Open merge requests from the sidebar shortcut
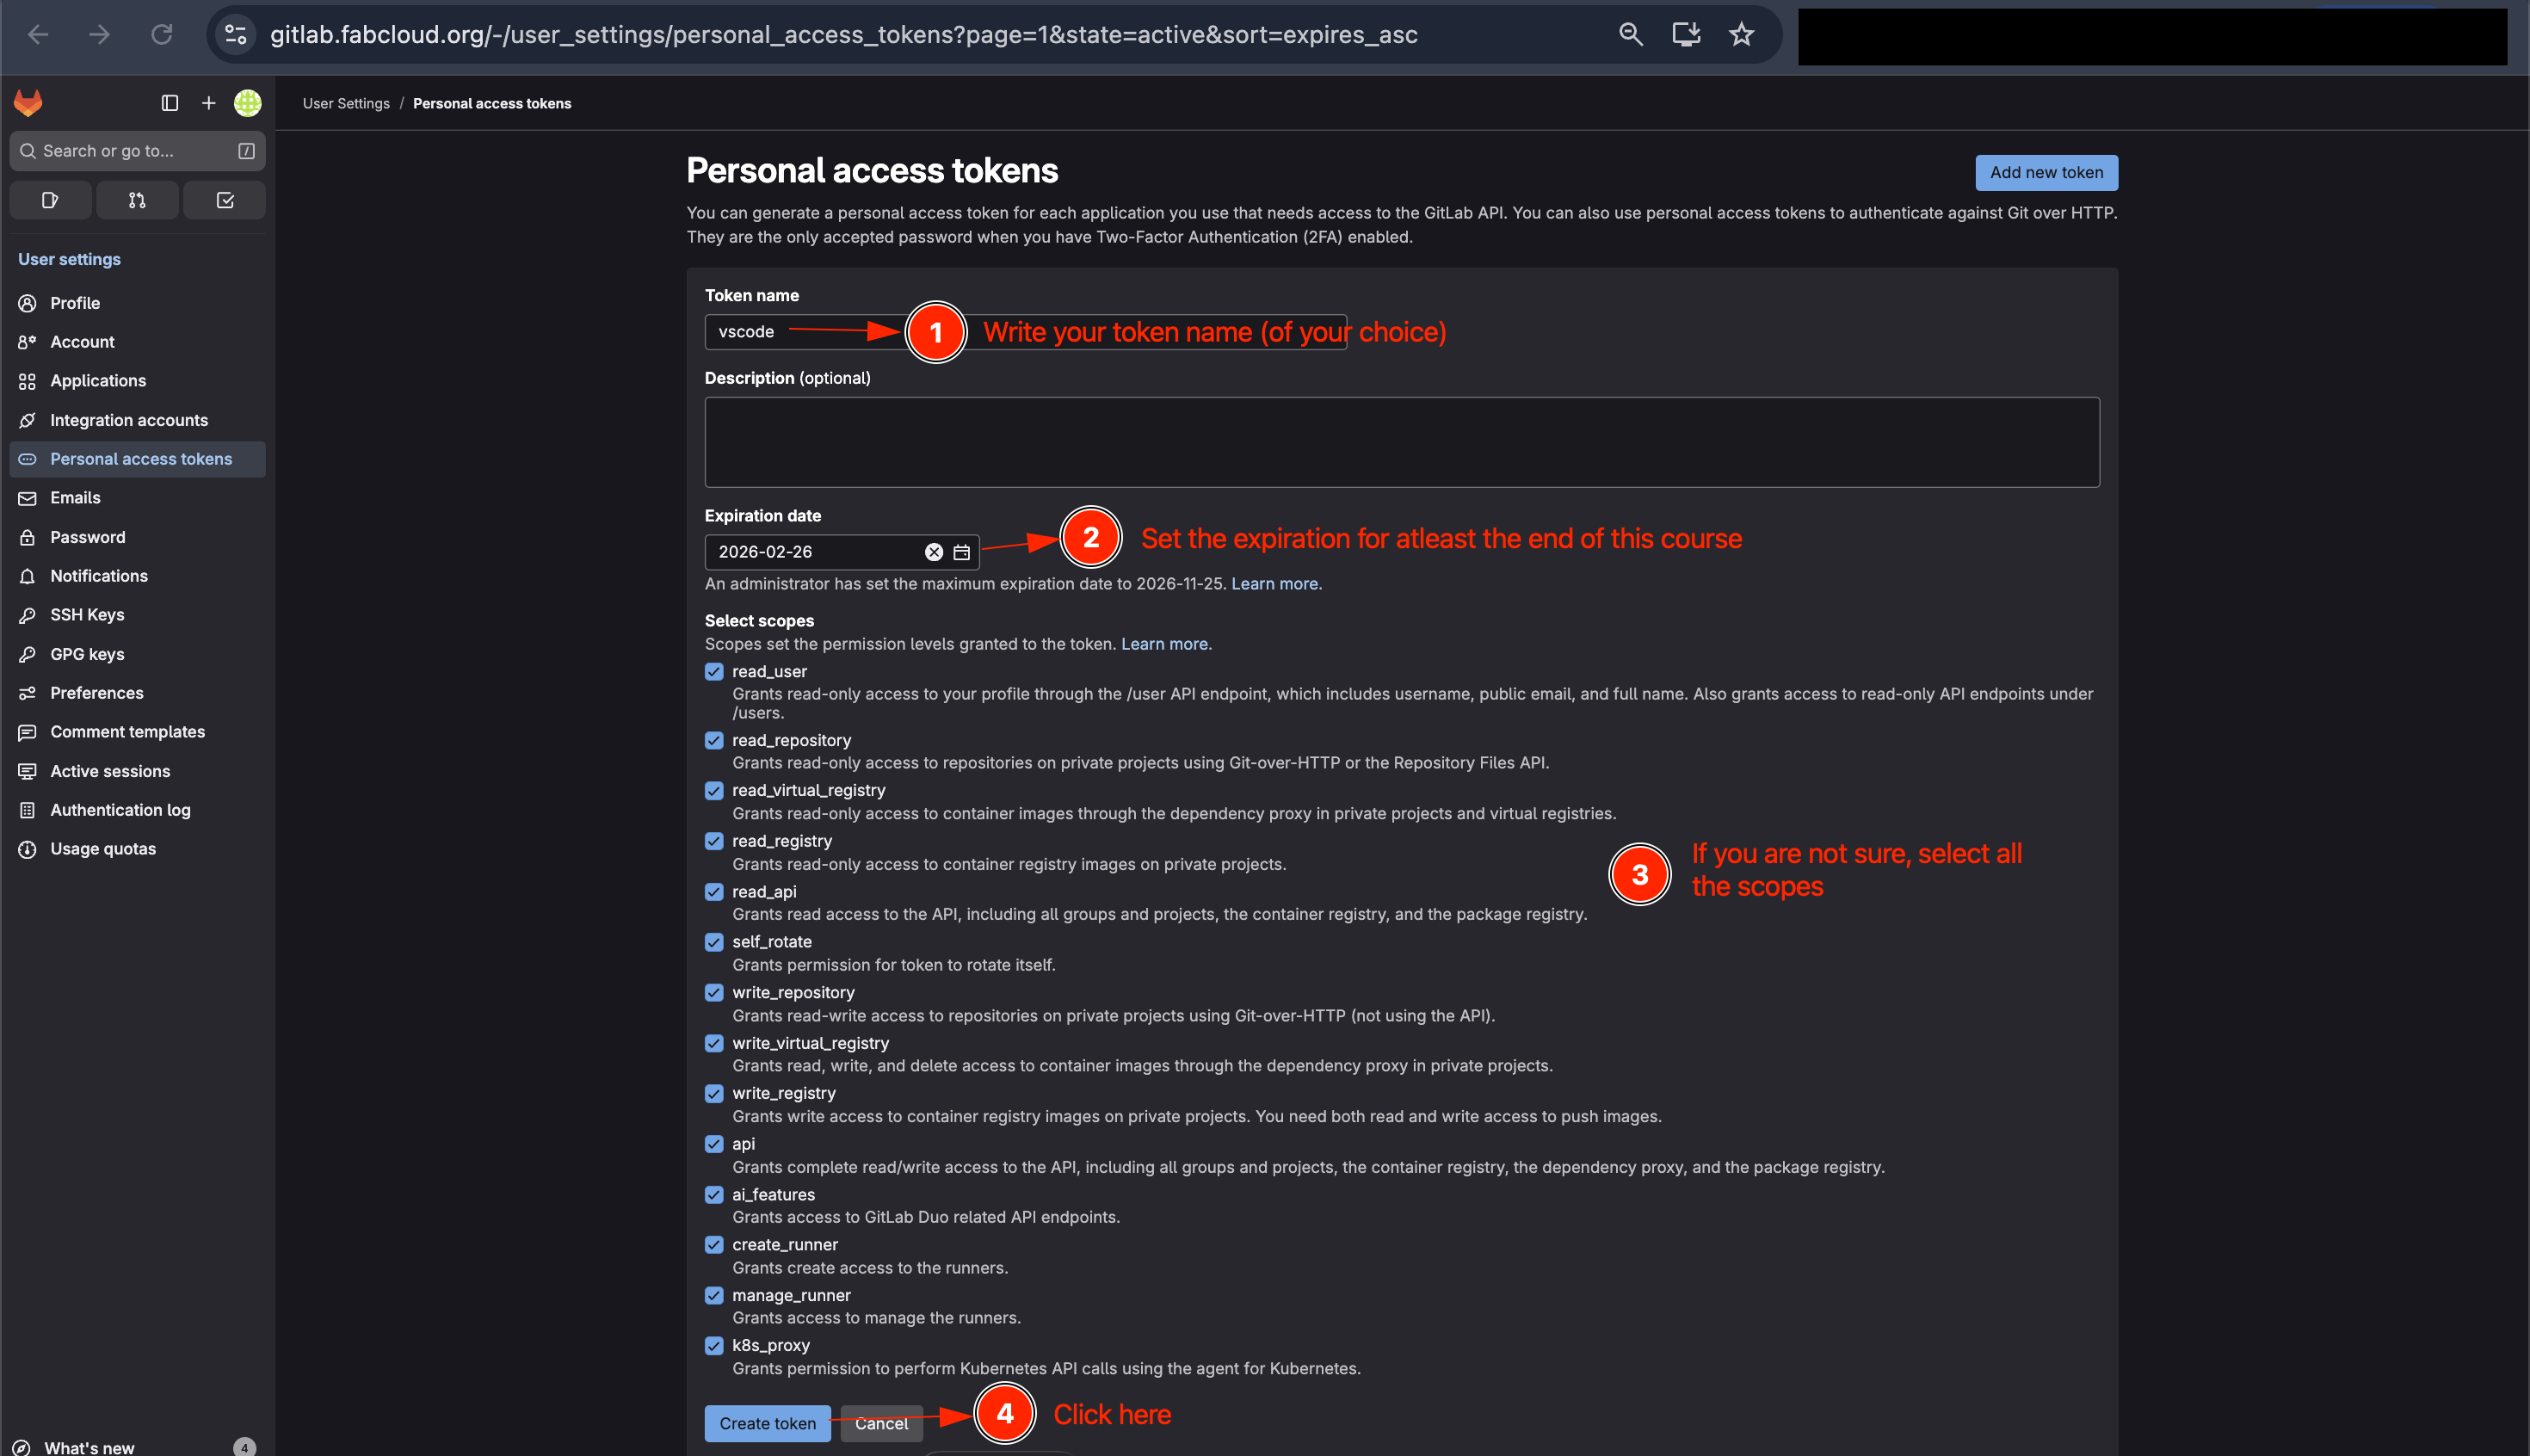Screen dimensions: 2530x1456 pos(137,199)
